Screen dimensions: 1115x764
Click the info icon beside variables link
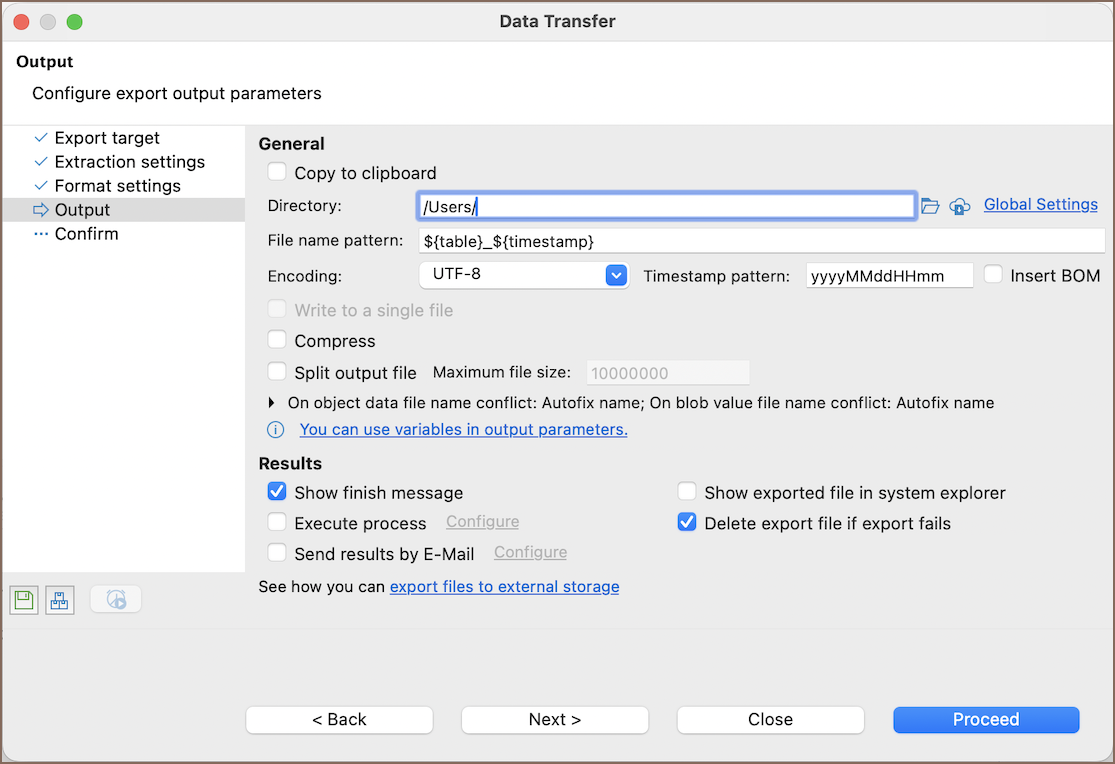pyautogui.click(x=275, y=430)
